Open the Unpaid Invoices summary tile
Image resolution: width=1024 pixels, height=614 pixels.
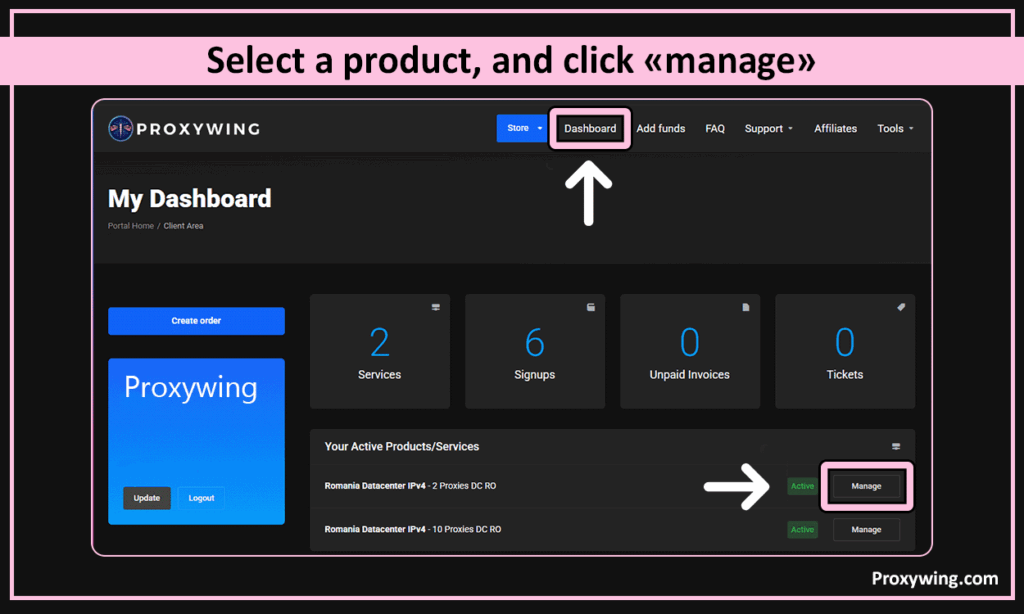click(690, 351)
